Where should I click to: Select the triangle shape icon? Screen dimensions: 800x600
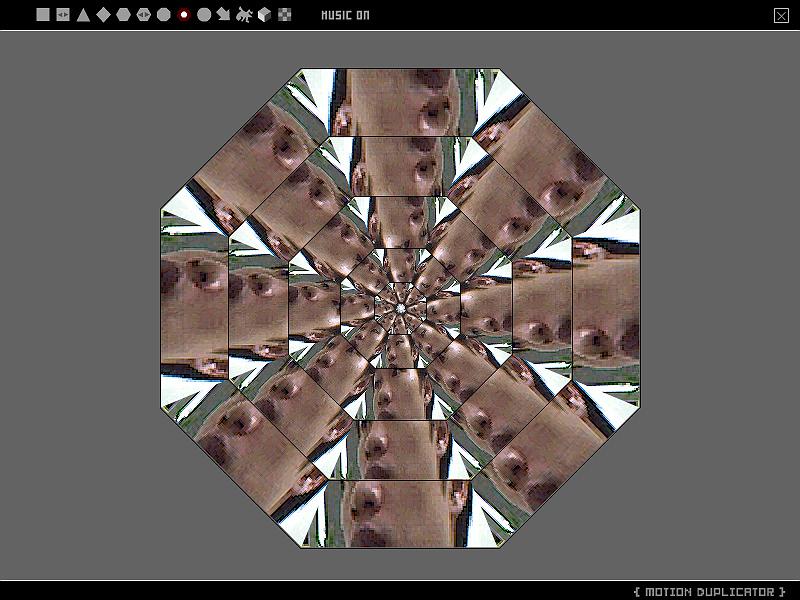(83, 15)
